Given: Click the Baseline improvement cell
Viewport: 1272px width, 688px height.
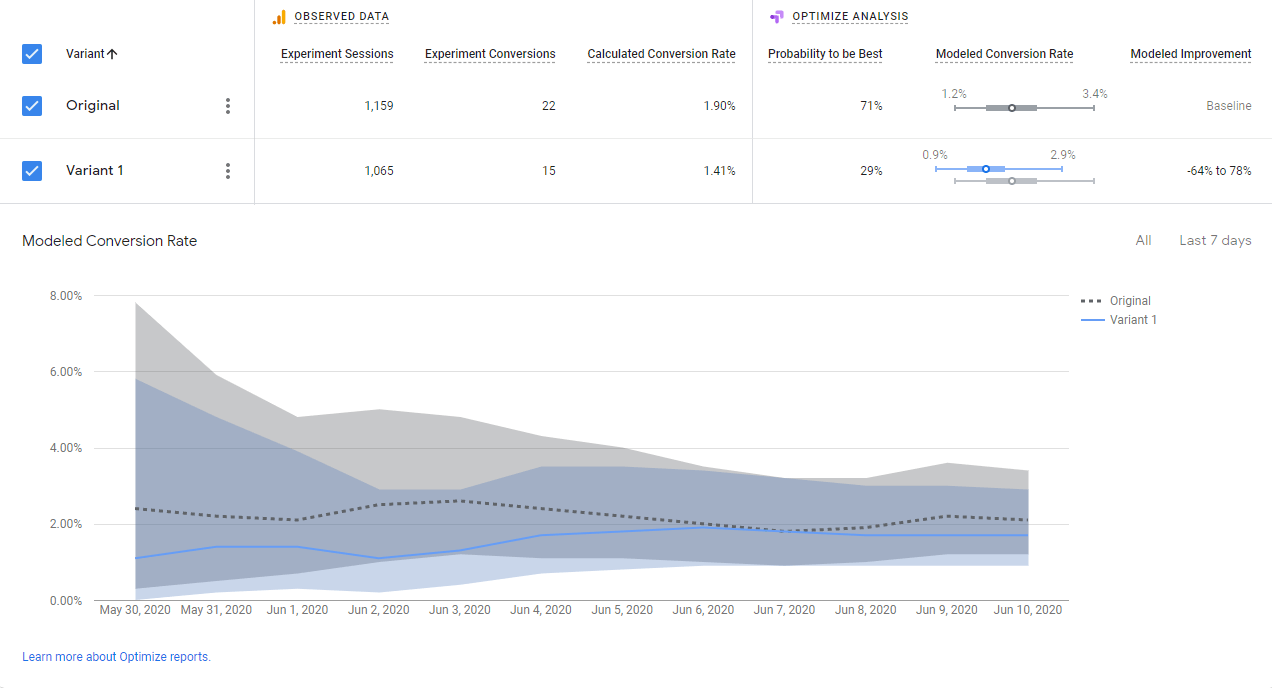Looking at the screenshot, I should (x=1228, y=106).
